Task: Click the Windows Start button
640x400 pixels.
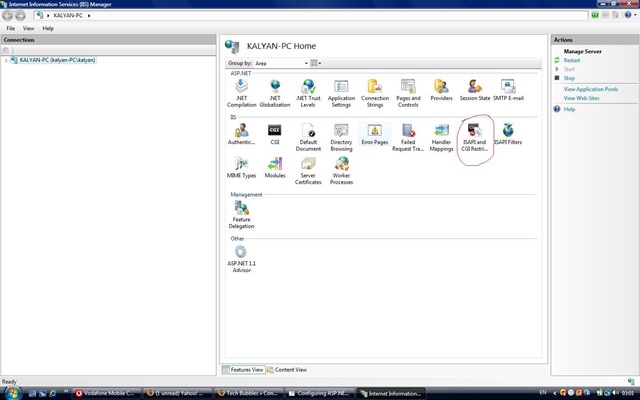Action: tap(13, 393)
